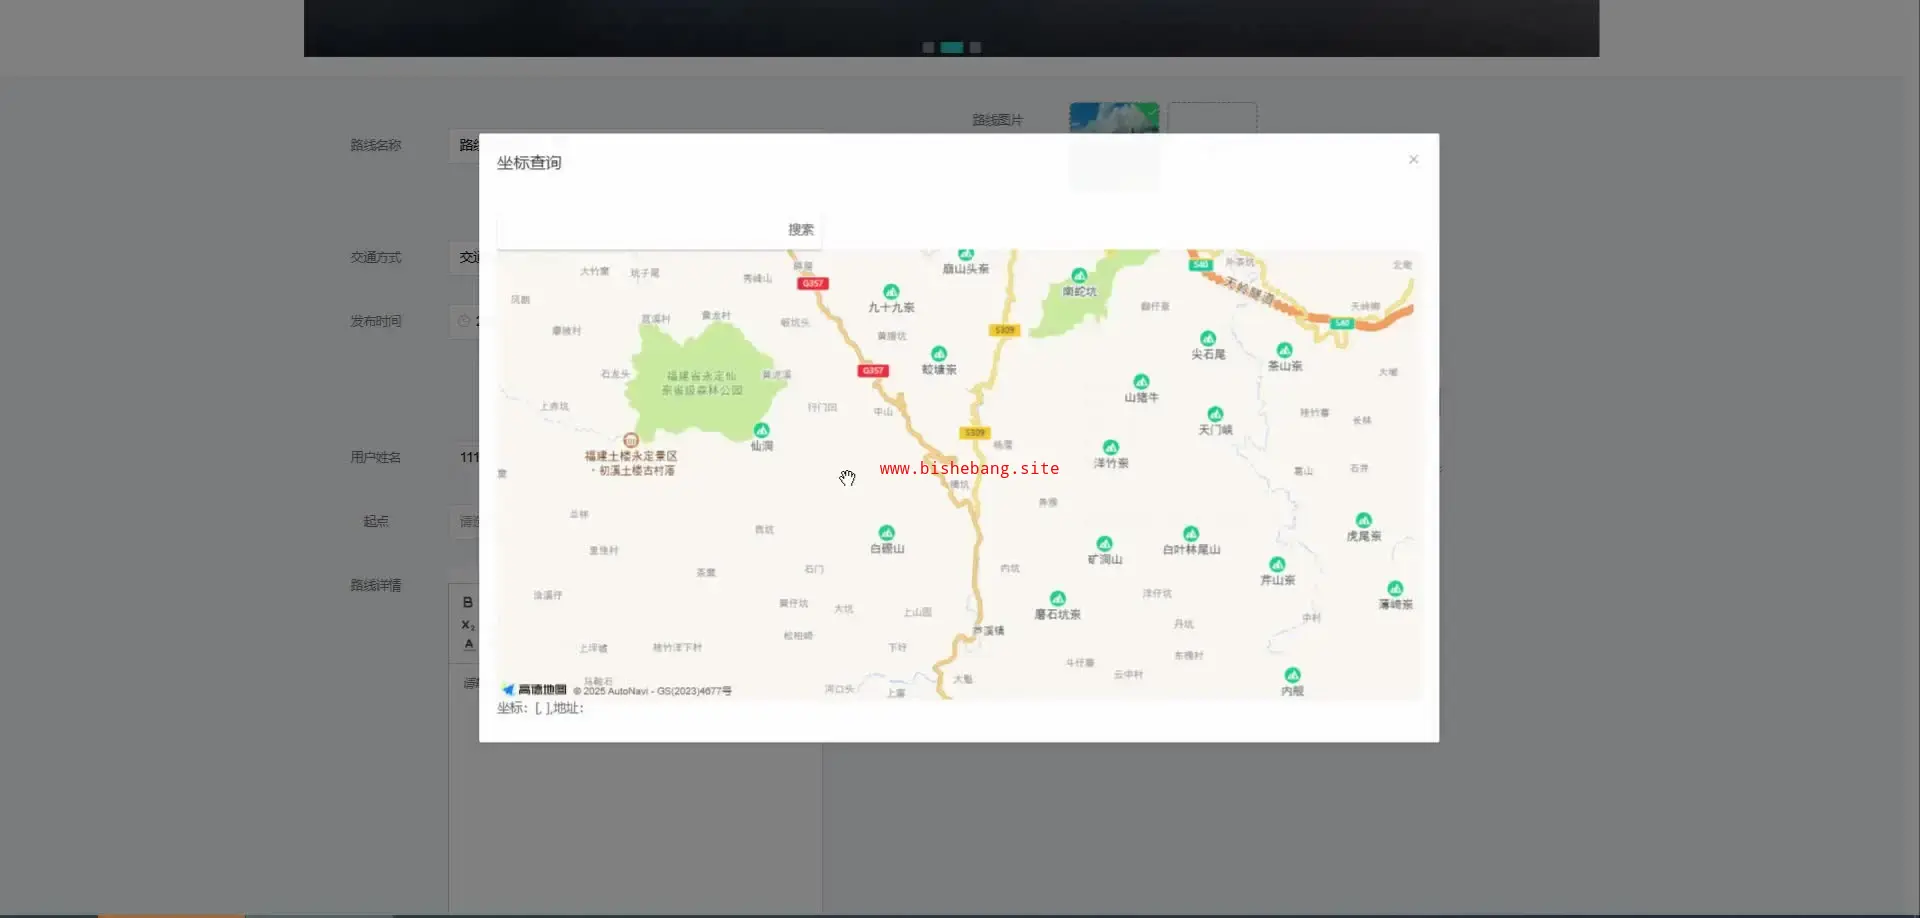Click the 上赤坑 place label
Image resolution: width=1920 pixels, height=918 pixels.
coord(554,406)
